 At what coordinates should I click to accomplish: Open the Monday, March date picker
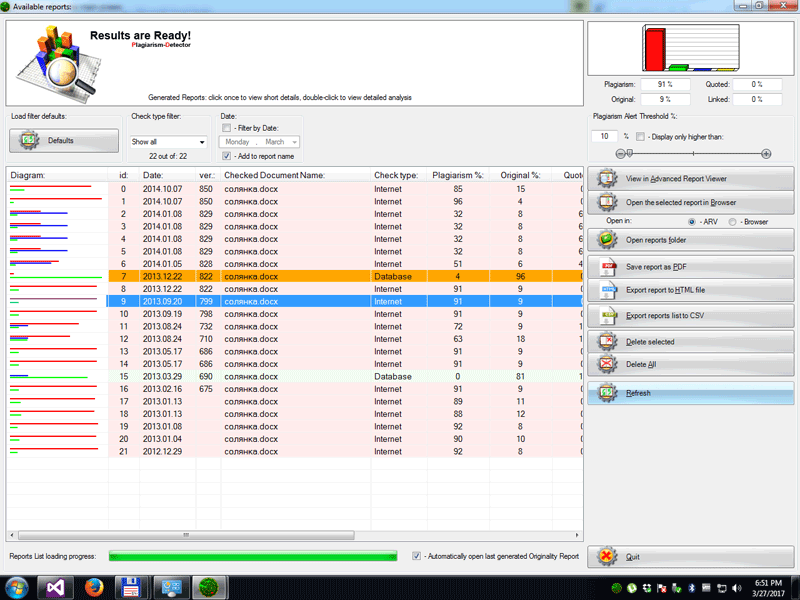(259, 142)
